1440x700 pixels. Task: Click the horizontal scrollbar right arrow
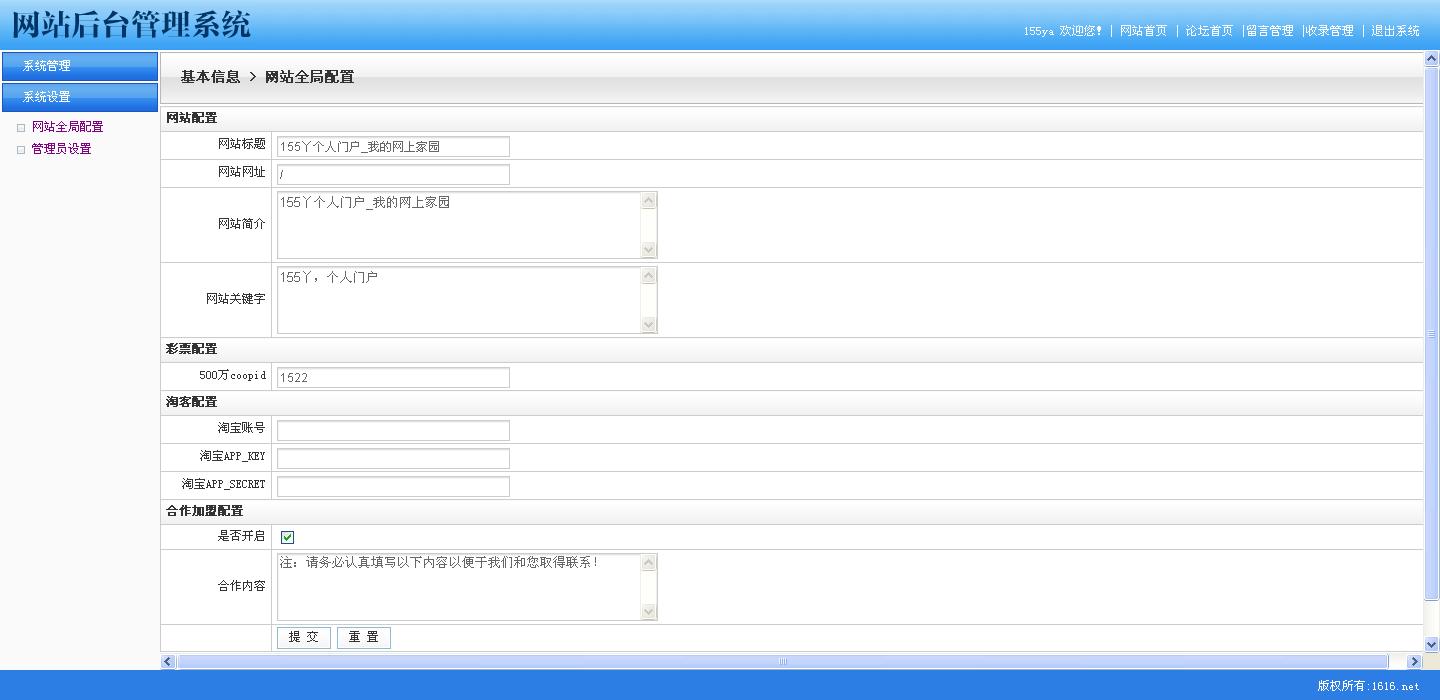click(1414, 661)
